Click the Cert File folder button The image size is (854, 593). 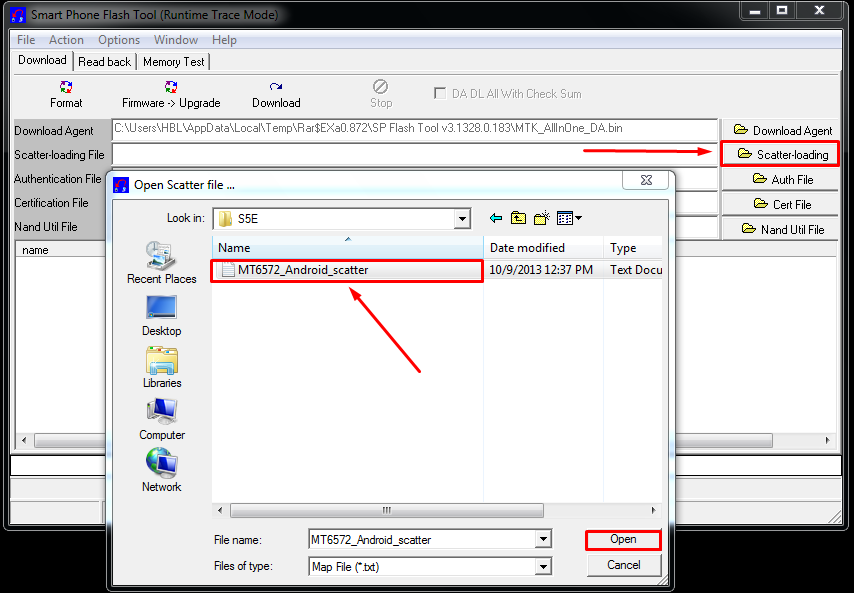pyautogui.click(x=782, y=204)
